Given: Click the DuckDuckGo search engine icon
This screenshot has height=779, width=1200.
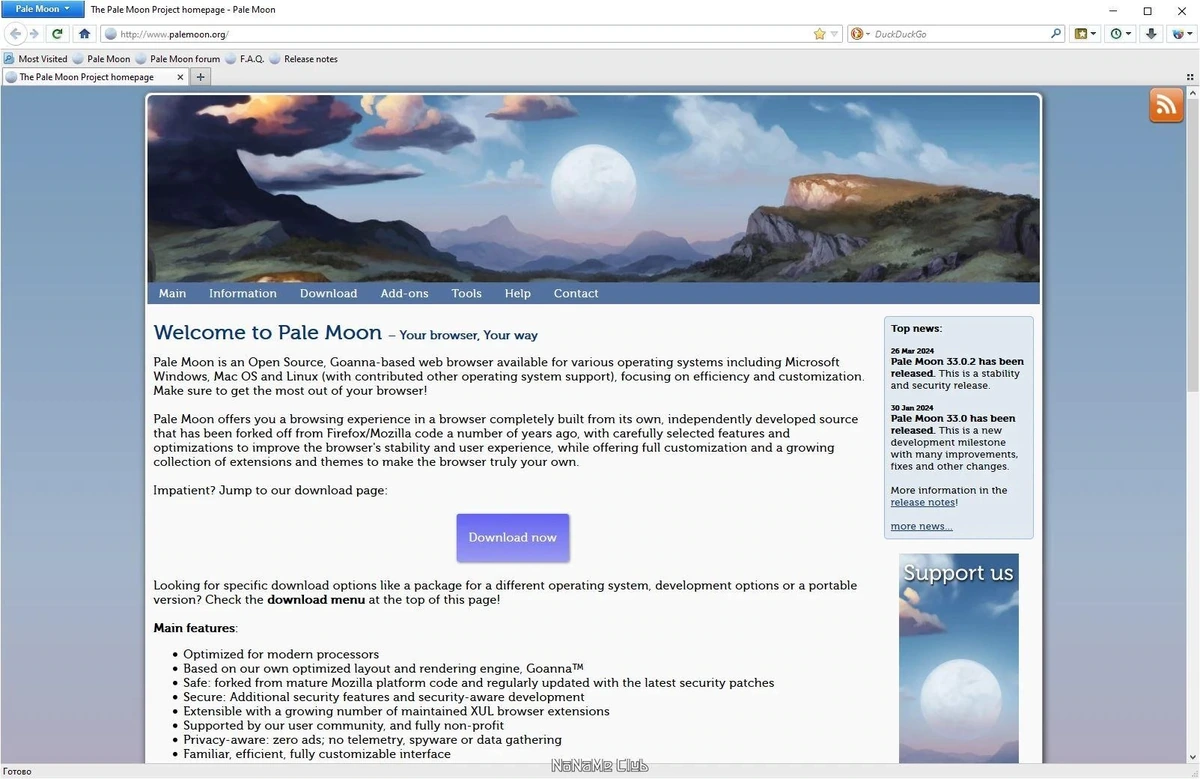Looking at the screenshot, I should [x=856, y=34].
